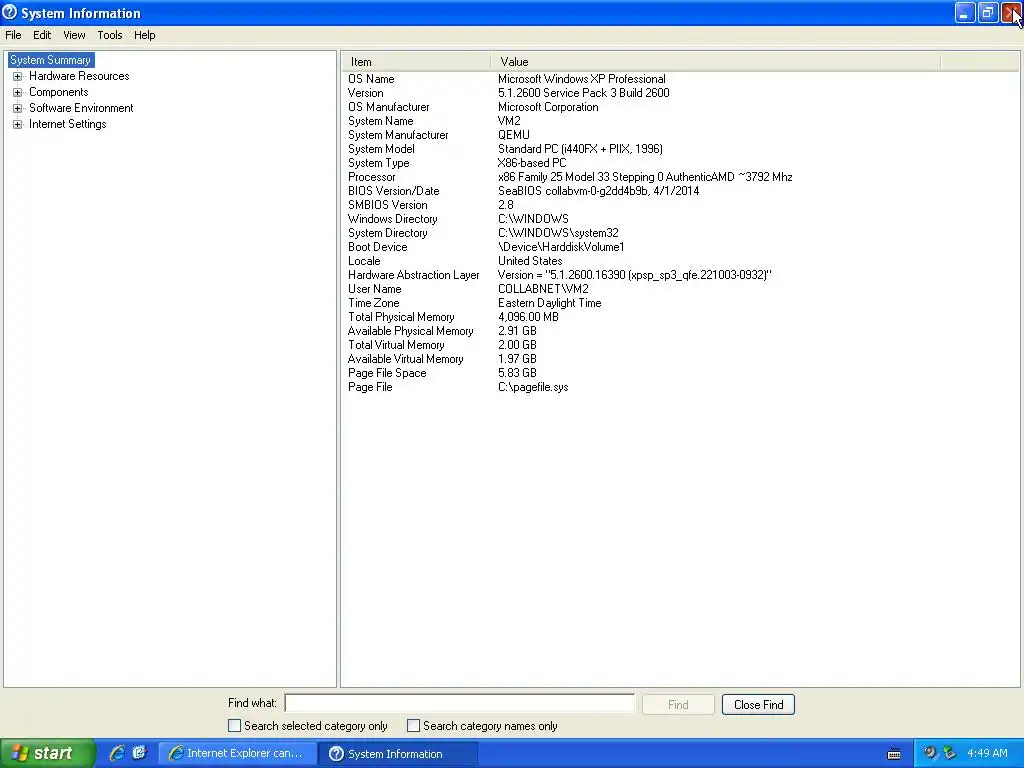Expand the Internet Settings tree node

[x=18, y=124]
